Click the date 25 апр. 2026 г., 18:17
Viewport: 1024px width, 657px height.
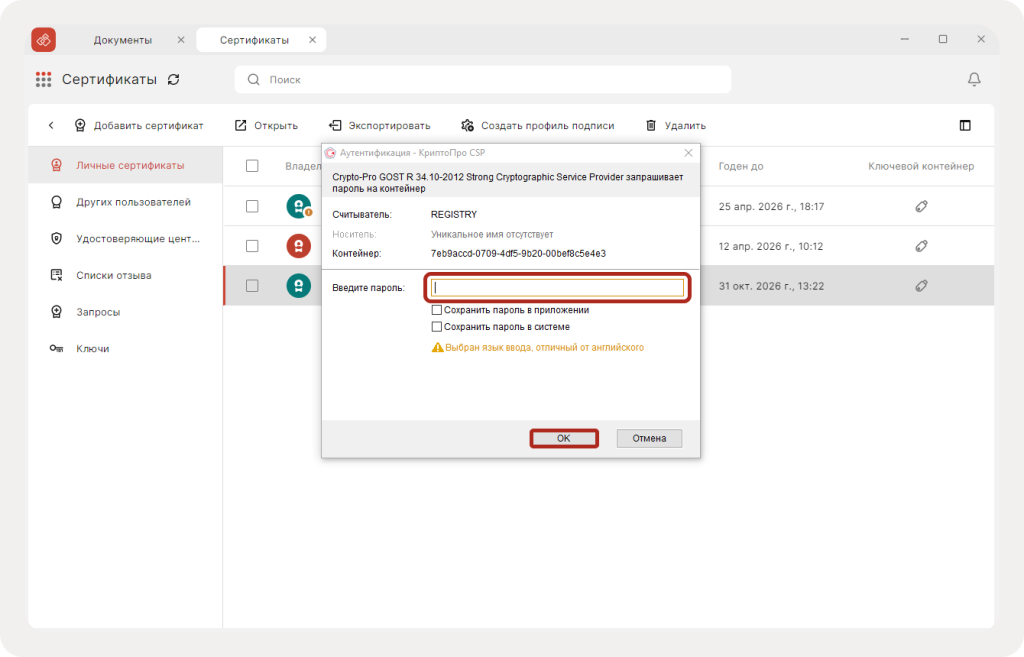[771, 206]
